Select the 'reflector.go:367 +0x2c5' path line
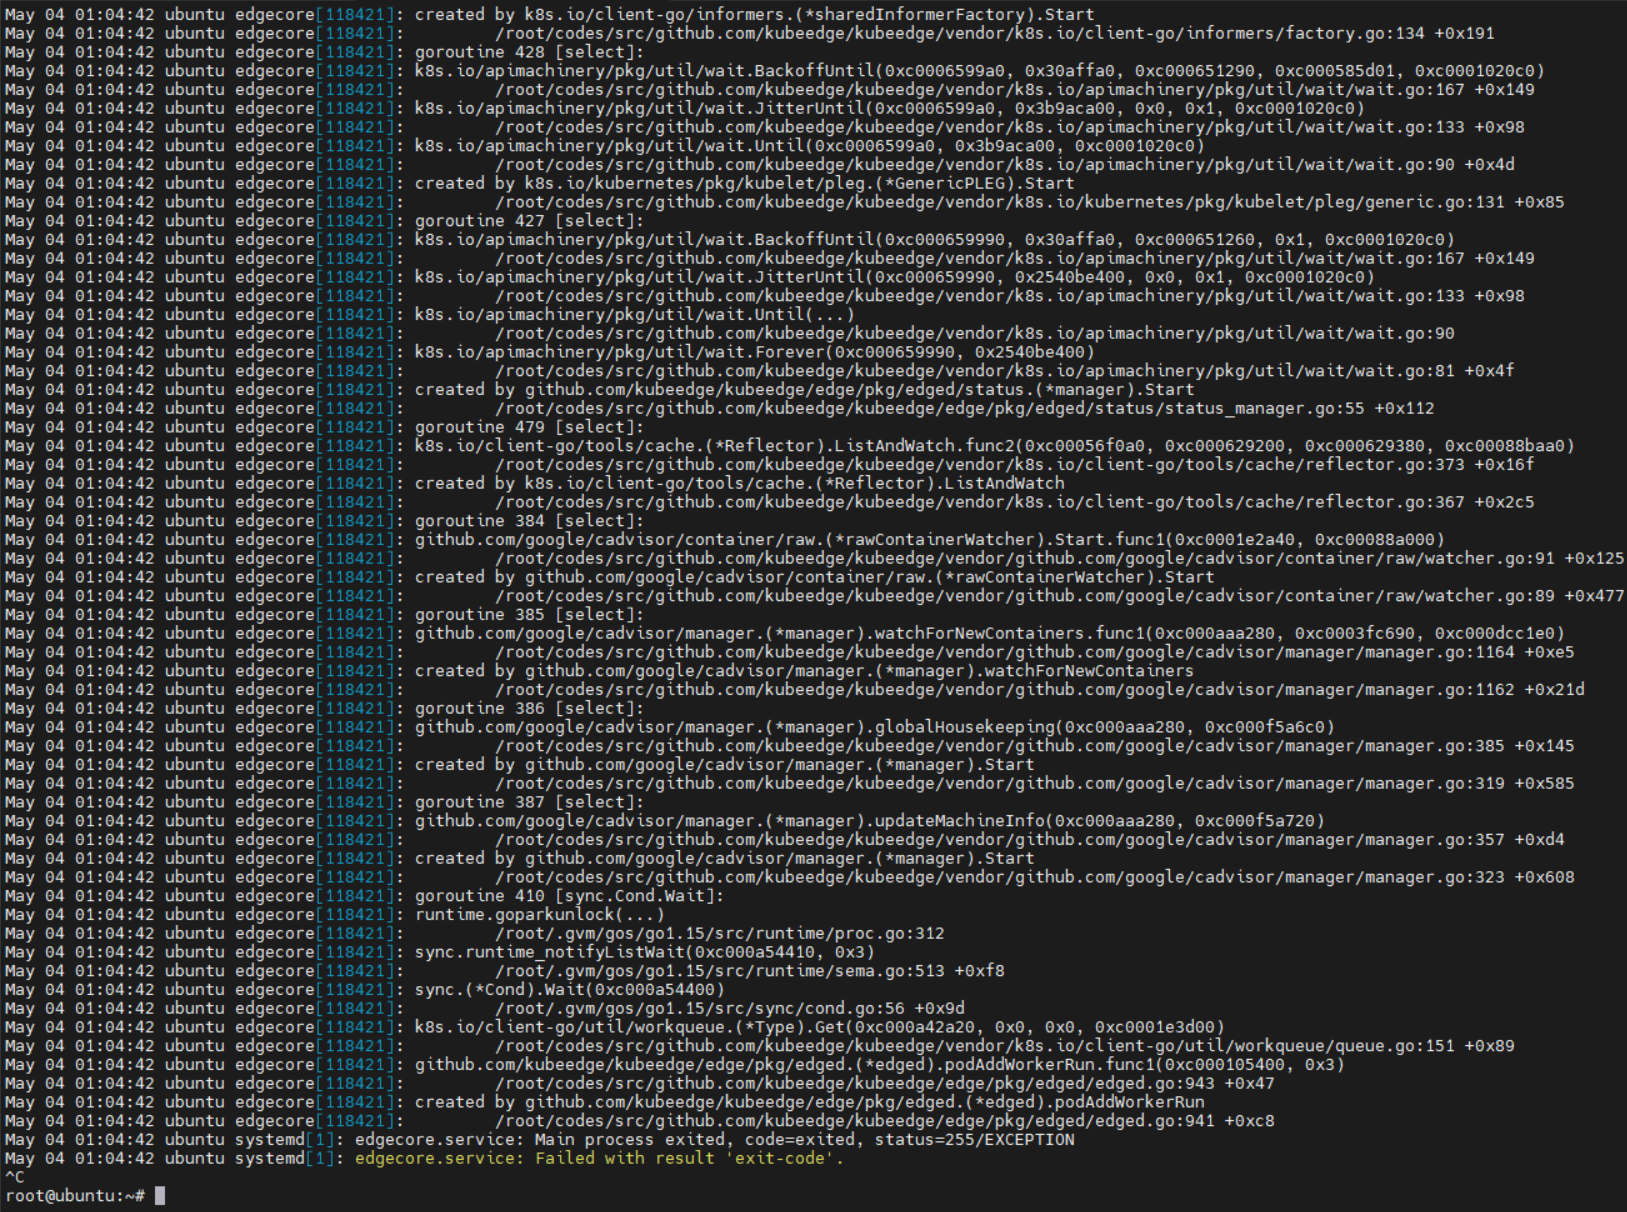 click(770, 502)
